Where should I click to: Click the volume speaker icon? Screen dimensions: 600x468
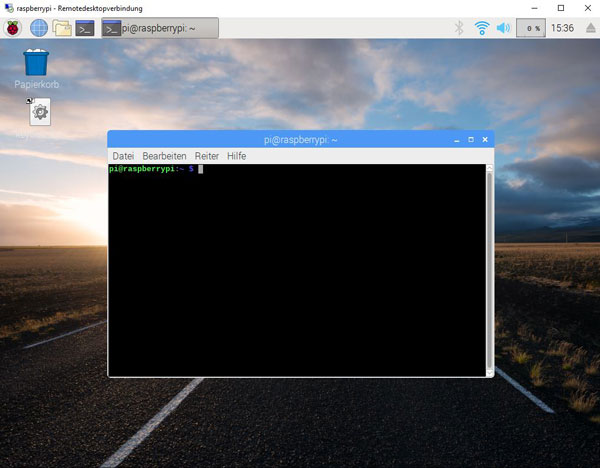coord(503,28)
